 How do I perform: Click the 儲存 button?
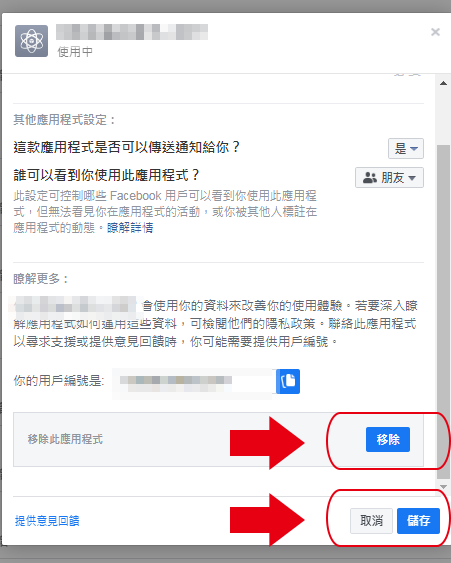(x=418, y=521)
